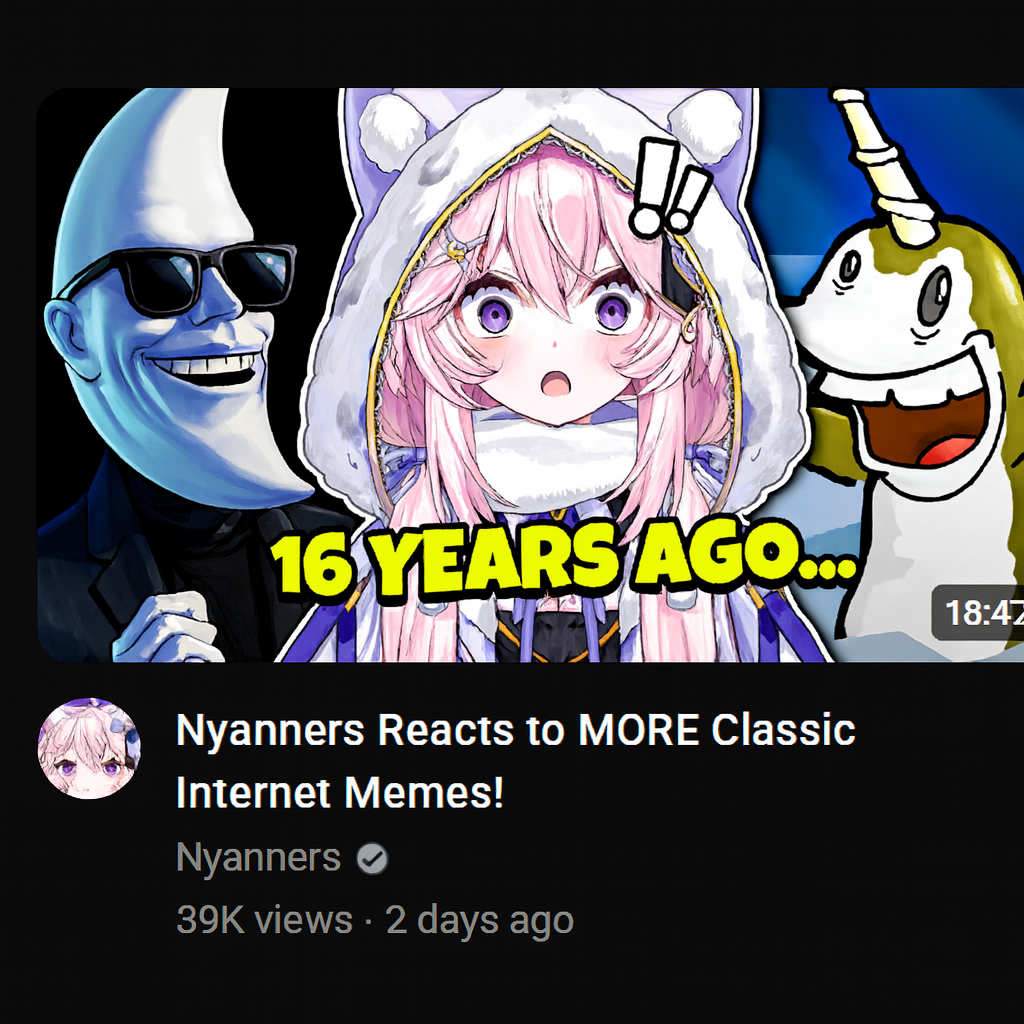Open 'Nyanners Reacts to MORE Classic' title link

coord(515,730)
